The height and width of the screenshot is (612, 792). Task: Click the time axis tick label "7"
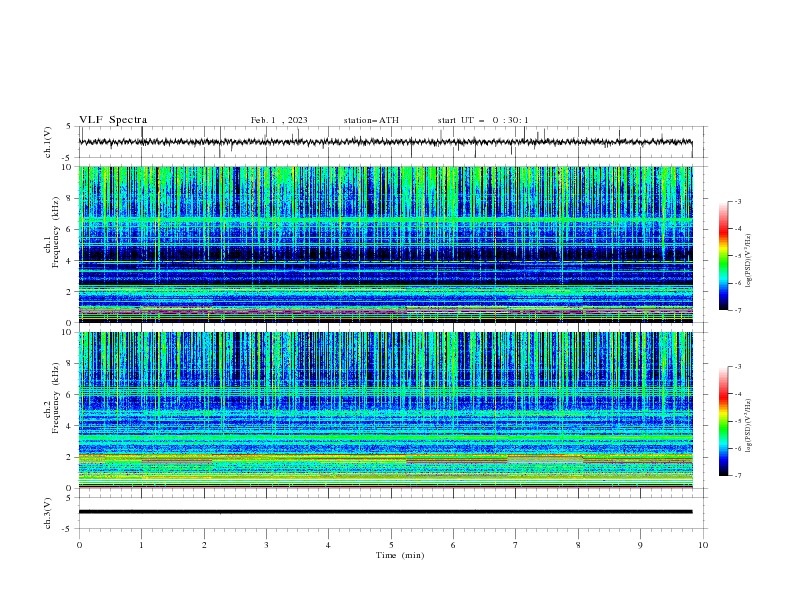[516, 545]
